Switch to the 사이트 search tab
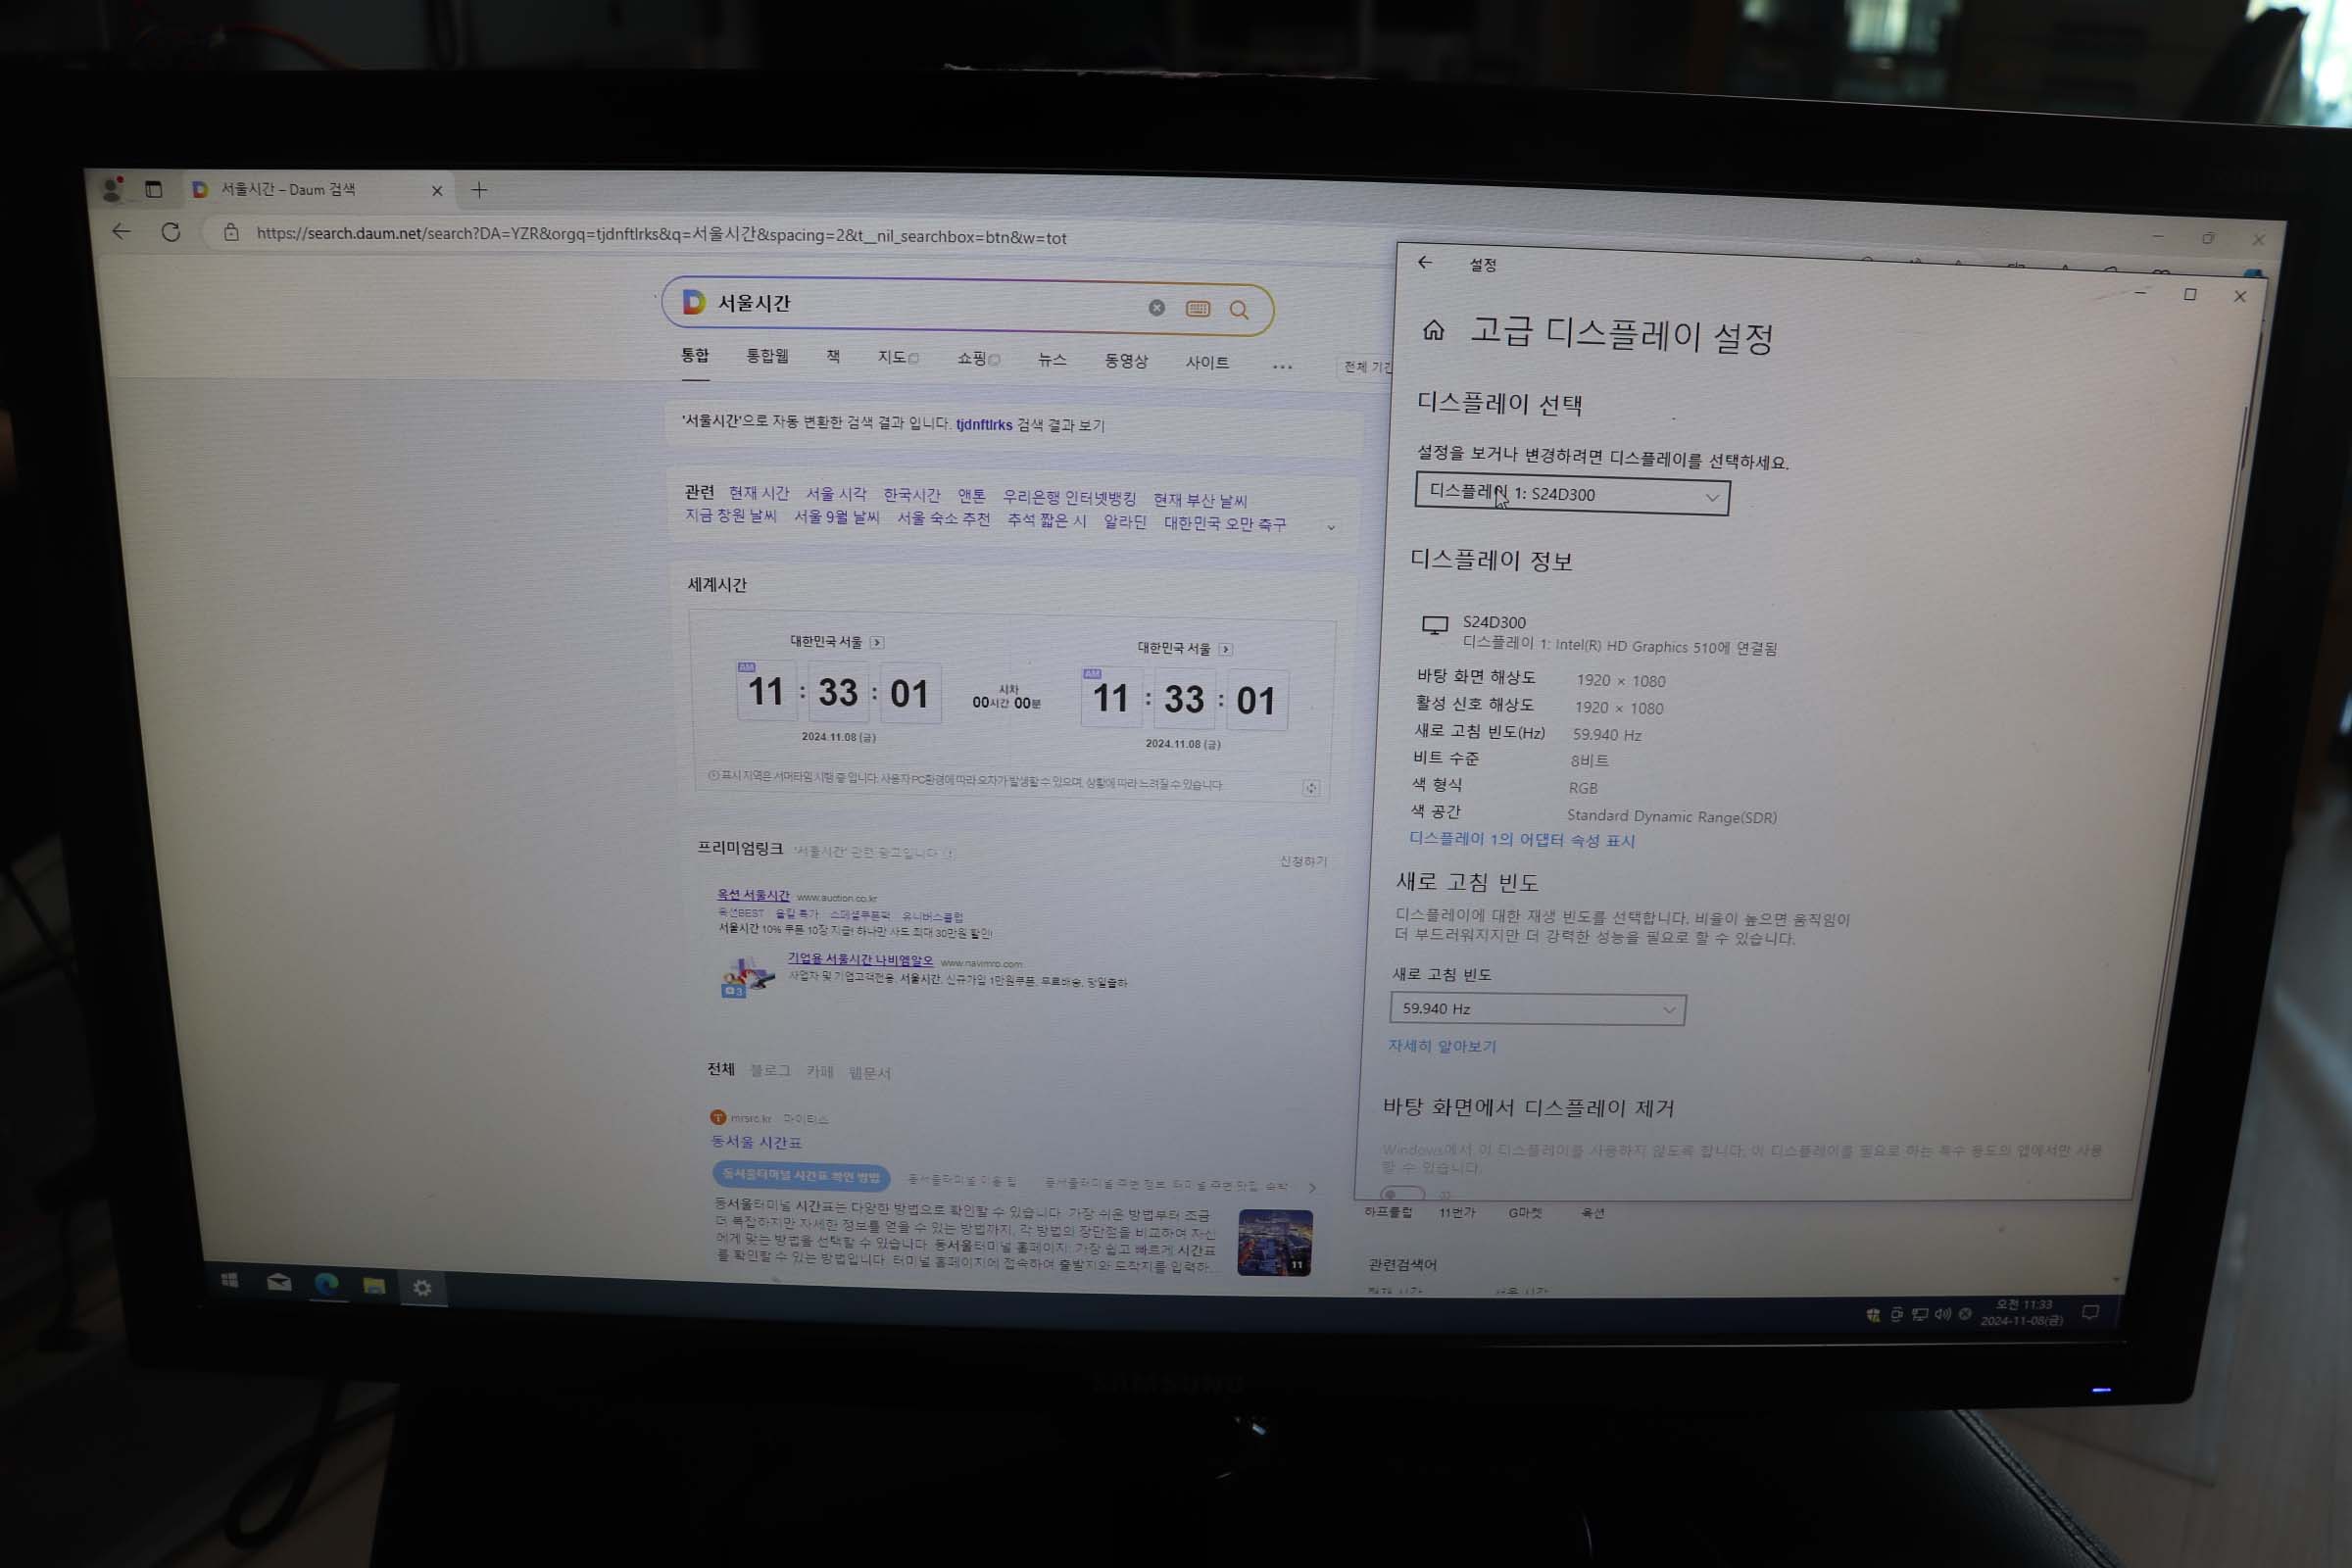The height and width of the screenshot is (1568, 2352). (1207, 362)
